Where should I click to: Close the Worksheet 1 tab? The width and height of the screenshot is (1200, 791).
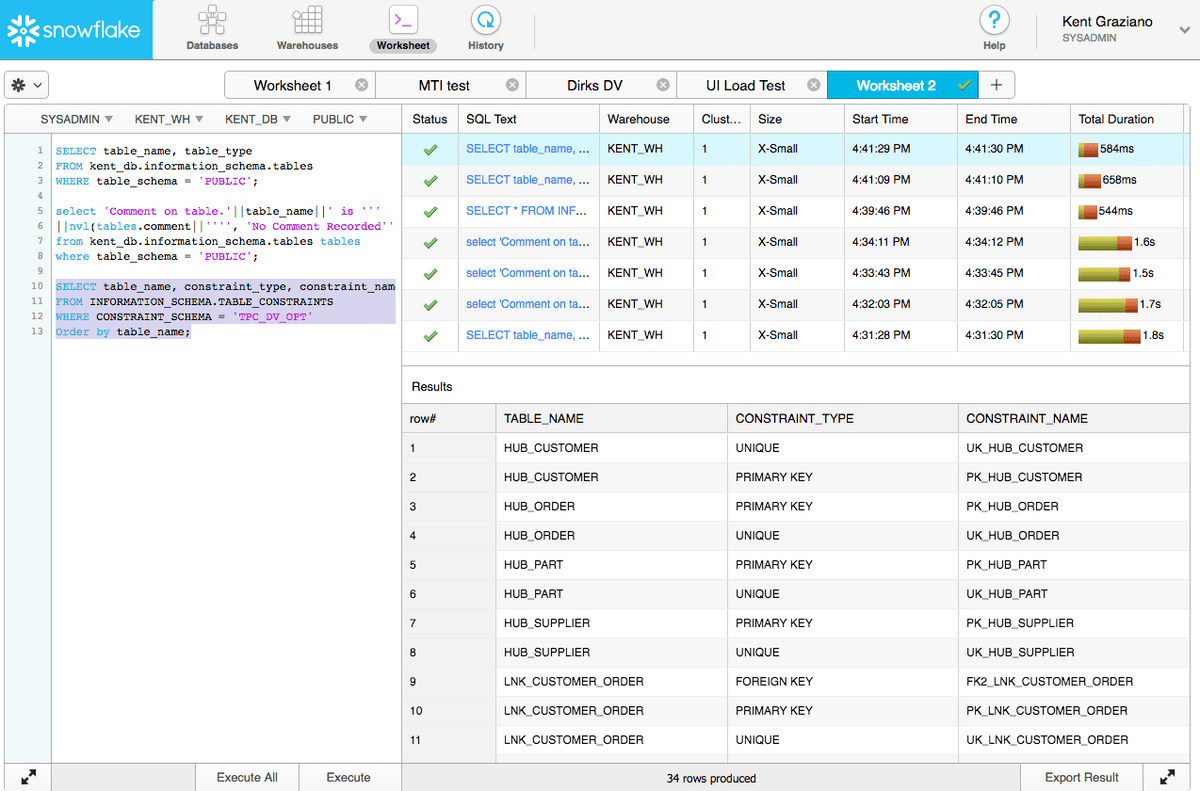361,85
